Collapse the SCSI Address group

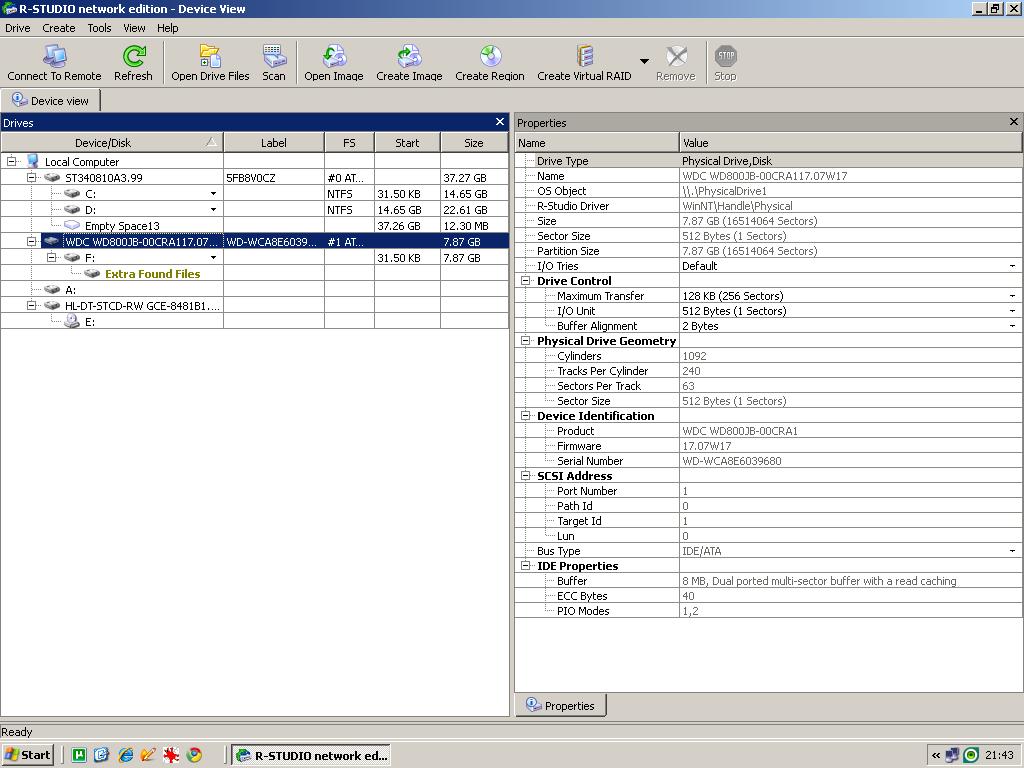(526, 475)
